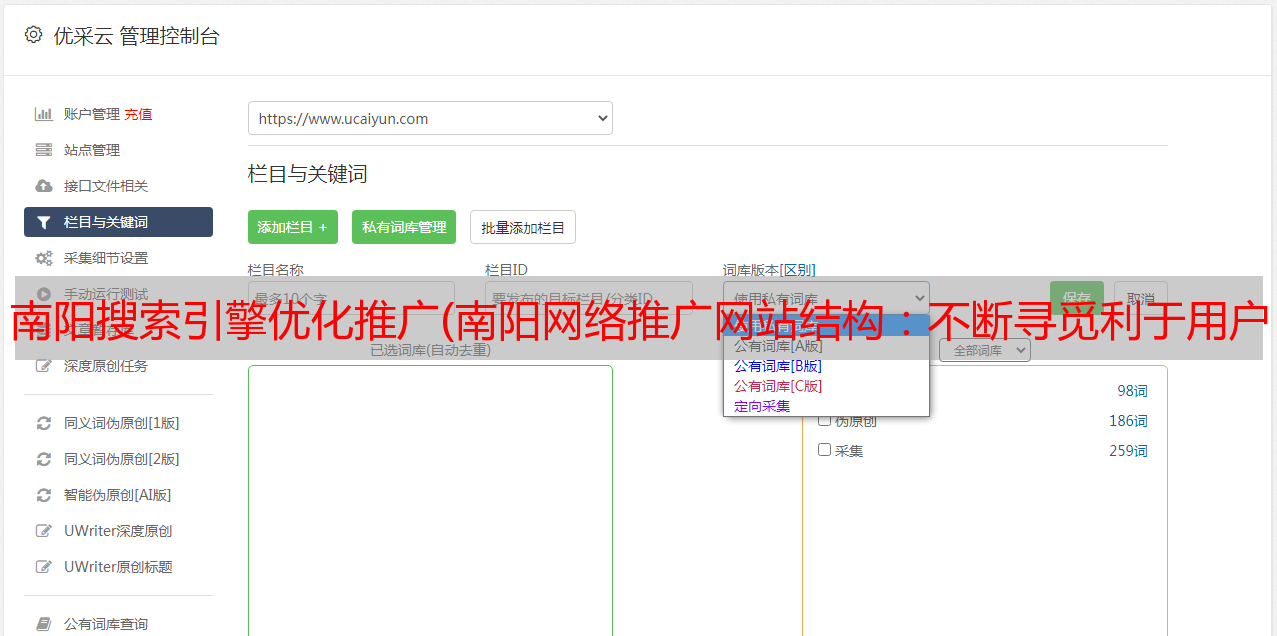Click the play icon next to 手动运行测试

pos(43,294)
